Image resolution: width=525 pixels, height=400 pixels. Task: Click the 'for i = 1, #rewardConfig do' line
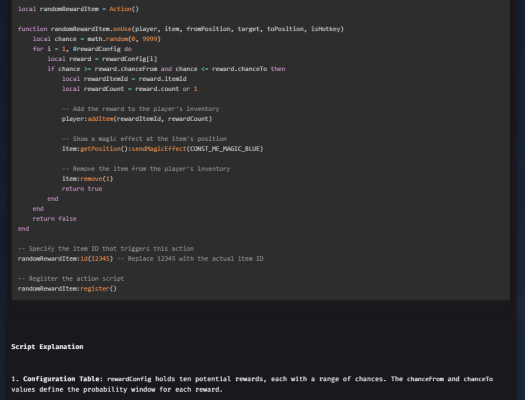82,49
